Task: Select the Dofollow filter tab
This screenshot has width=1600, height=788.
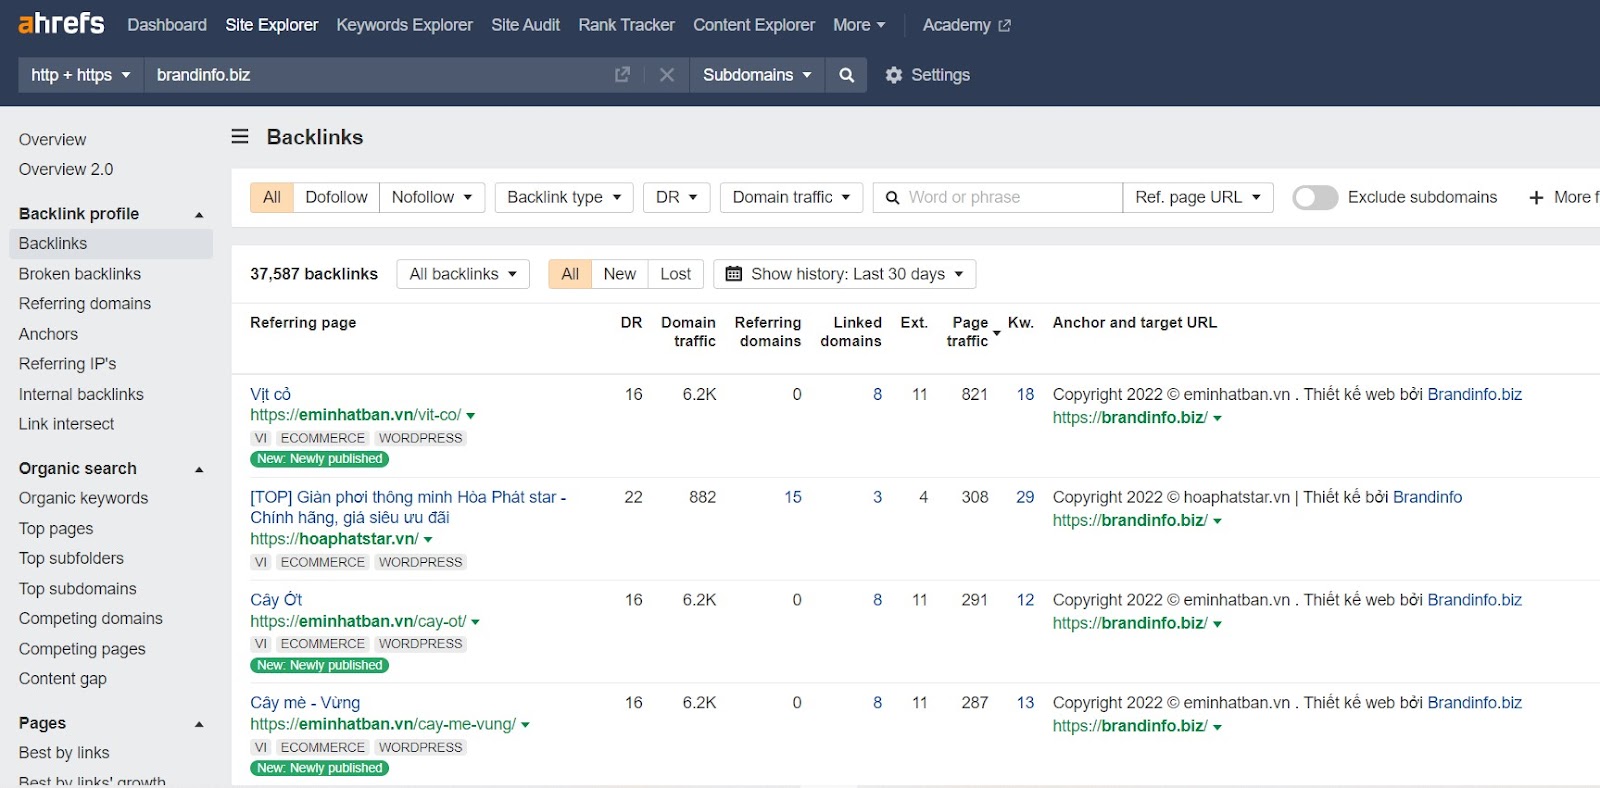Action: tap(336, 197)
